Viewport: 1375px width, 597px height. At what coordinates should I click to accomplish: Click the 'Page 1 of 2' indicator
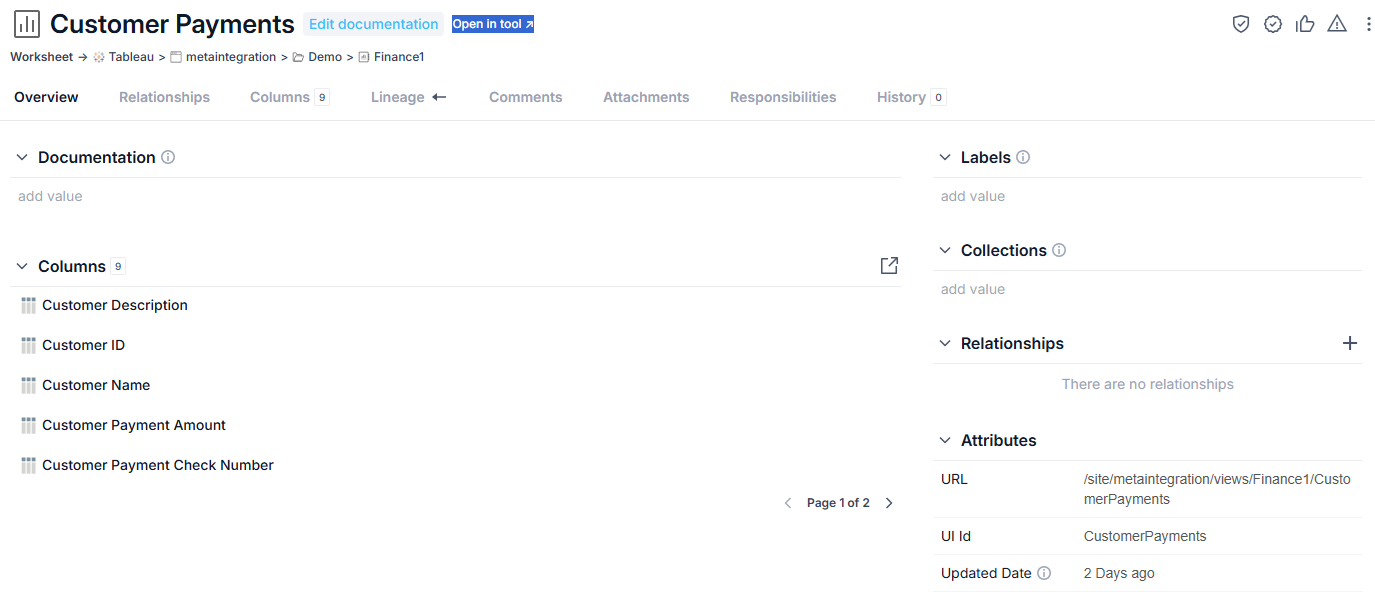point(838,503)
